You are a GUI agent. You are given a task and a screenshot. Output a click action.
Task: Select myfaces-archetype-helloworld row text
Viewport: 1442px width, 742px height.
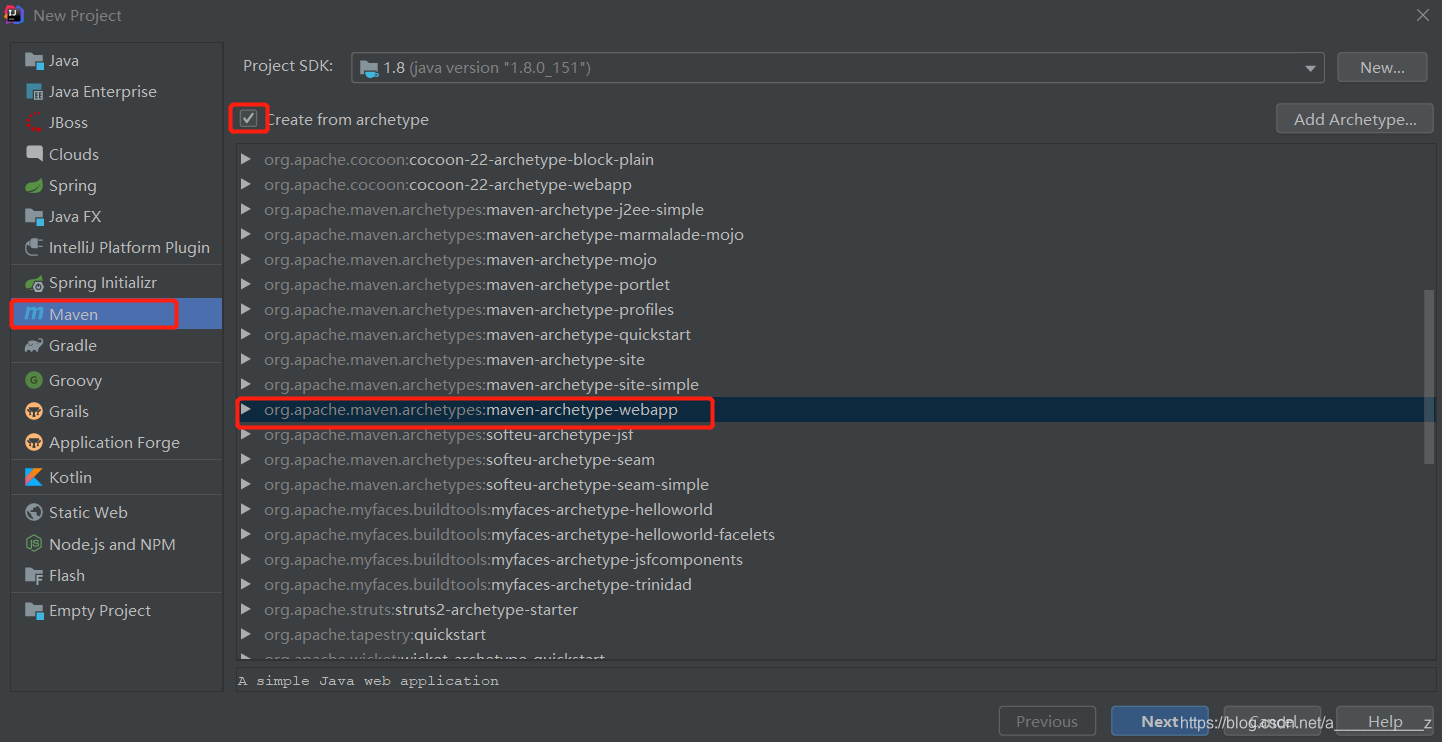pos(488,509)
